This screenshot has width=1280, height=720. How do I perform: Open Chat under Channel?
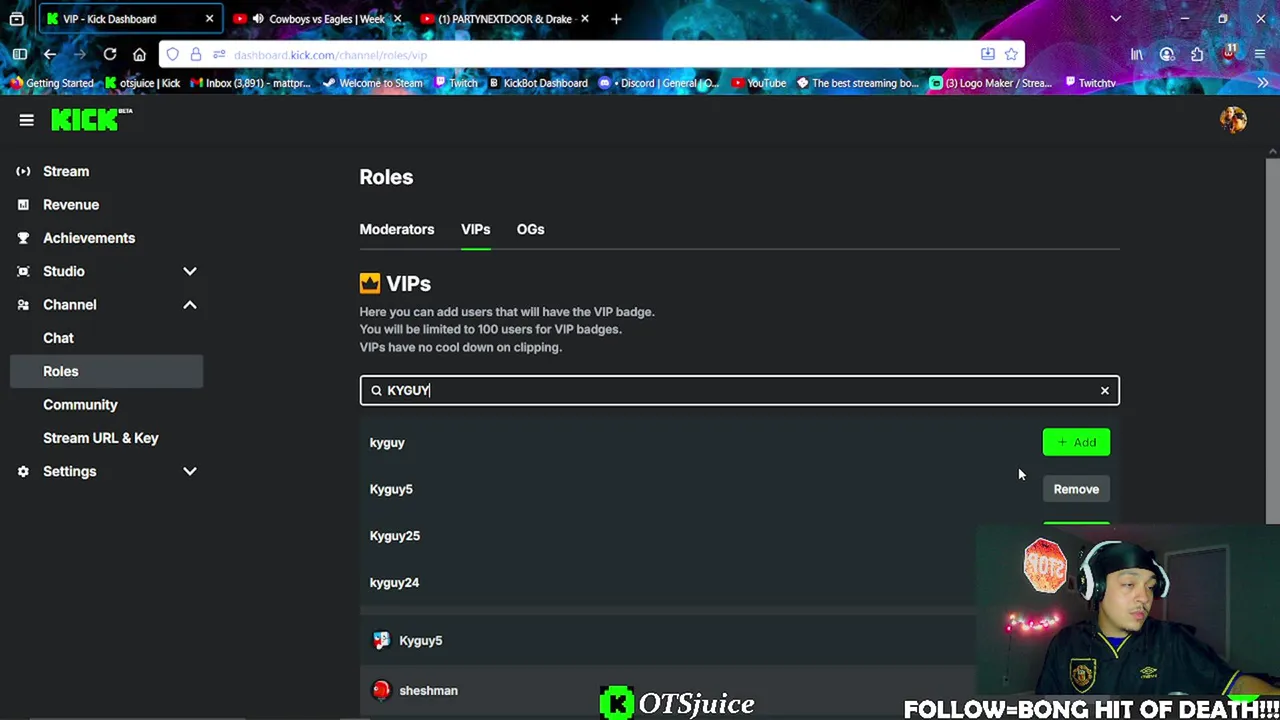point(58,338)
